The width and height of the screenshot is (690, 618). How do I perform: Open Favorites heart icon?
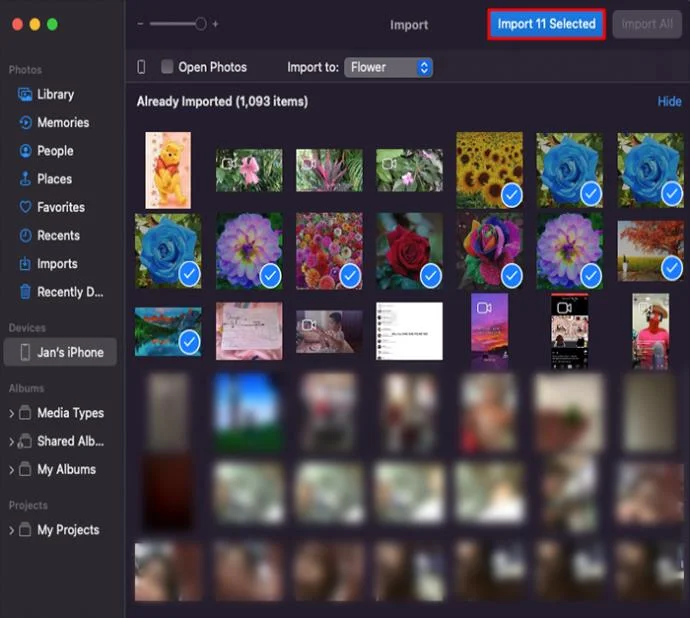click(x=26, y=207)
